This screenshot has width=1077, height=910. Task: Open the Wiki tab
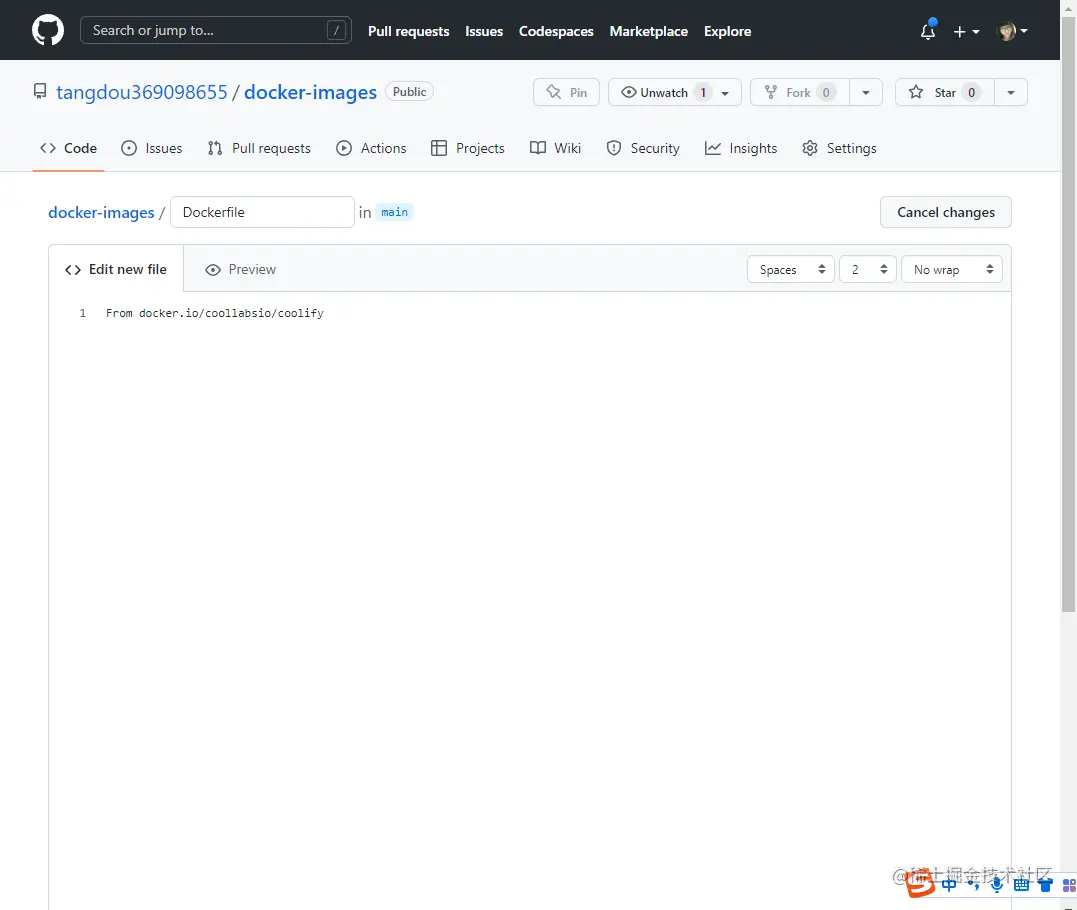pos(556,148)
